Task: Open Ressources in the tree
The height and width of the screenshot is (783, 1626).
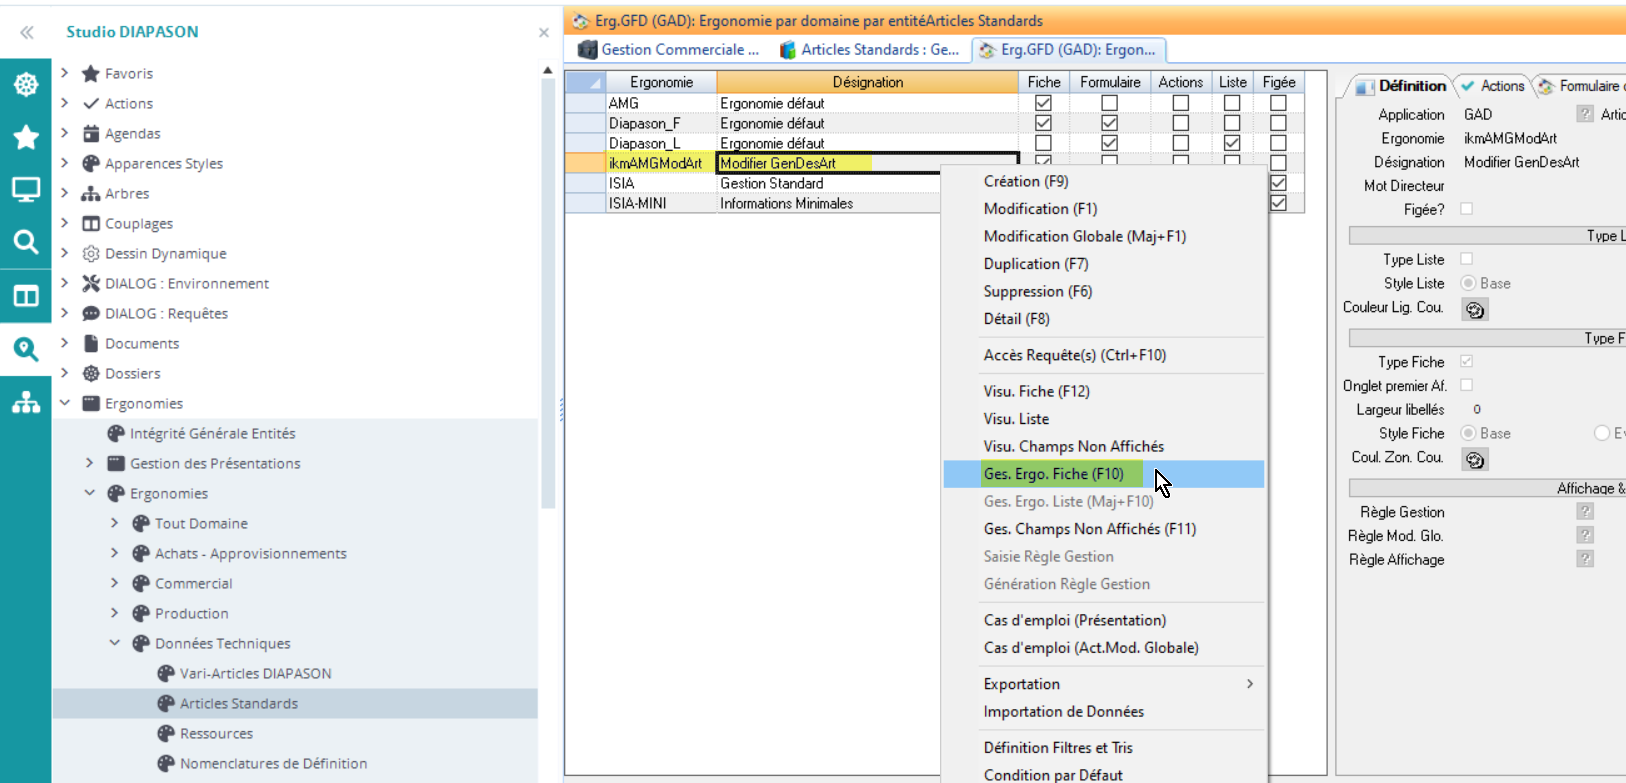Action: pyautogui.click(x=216, y=733)
